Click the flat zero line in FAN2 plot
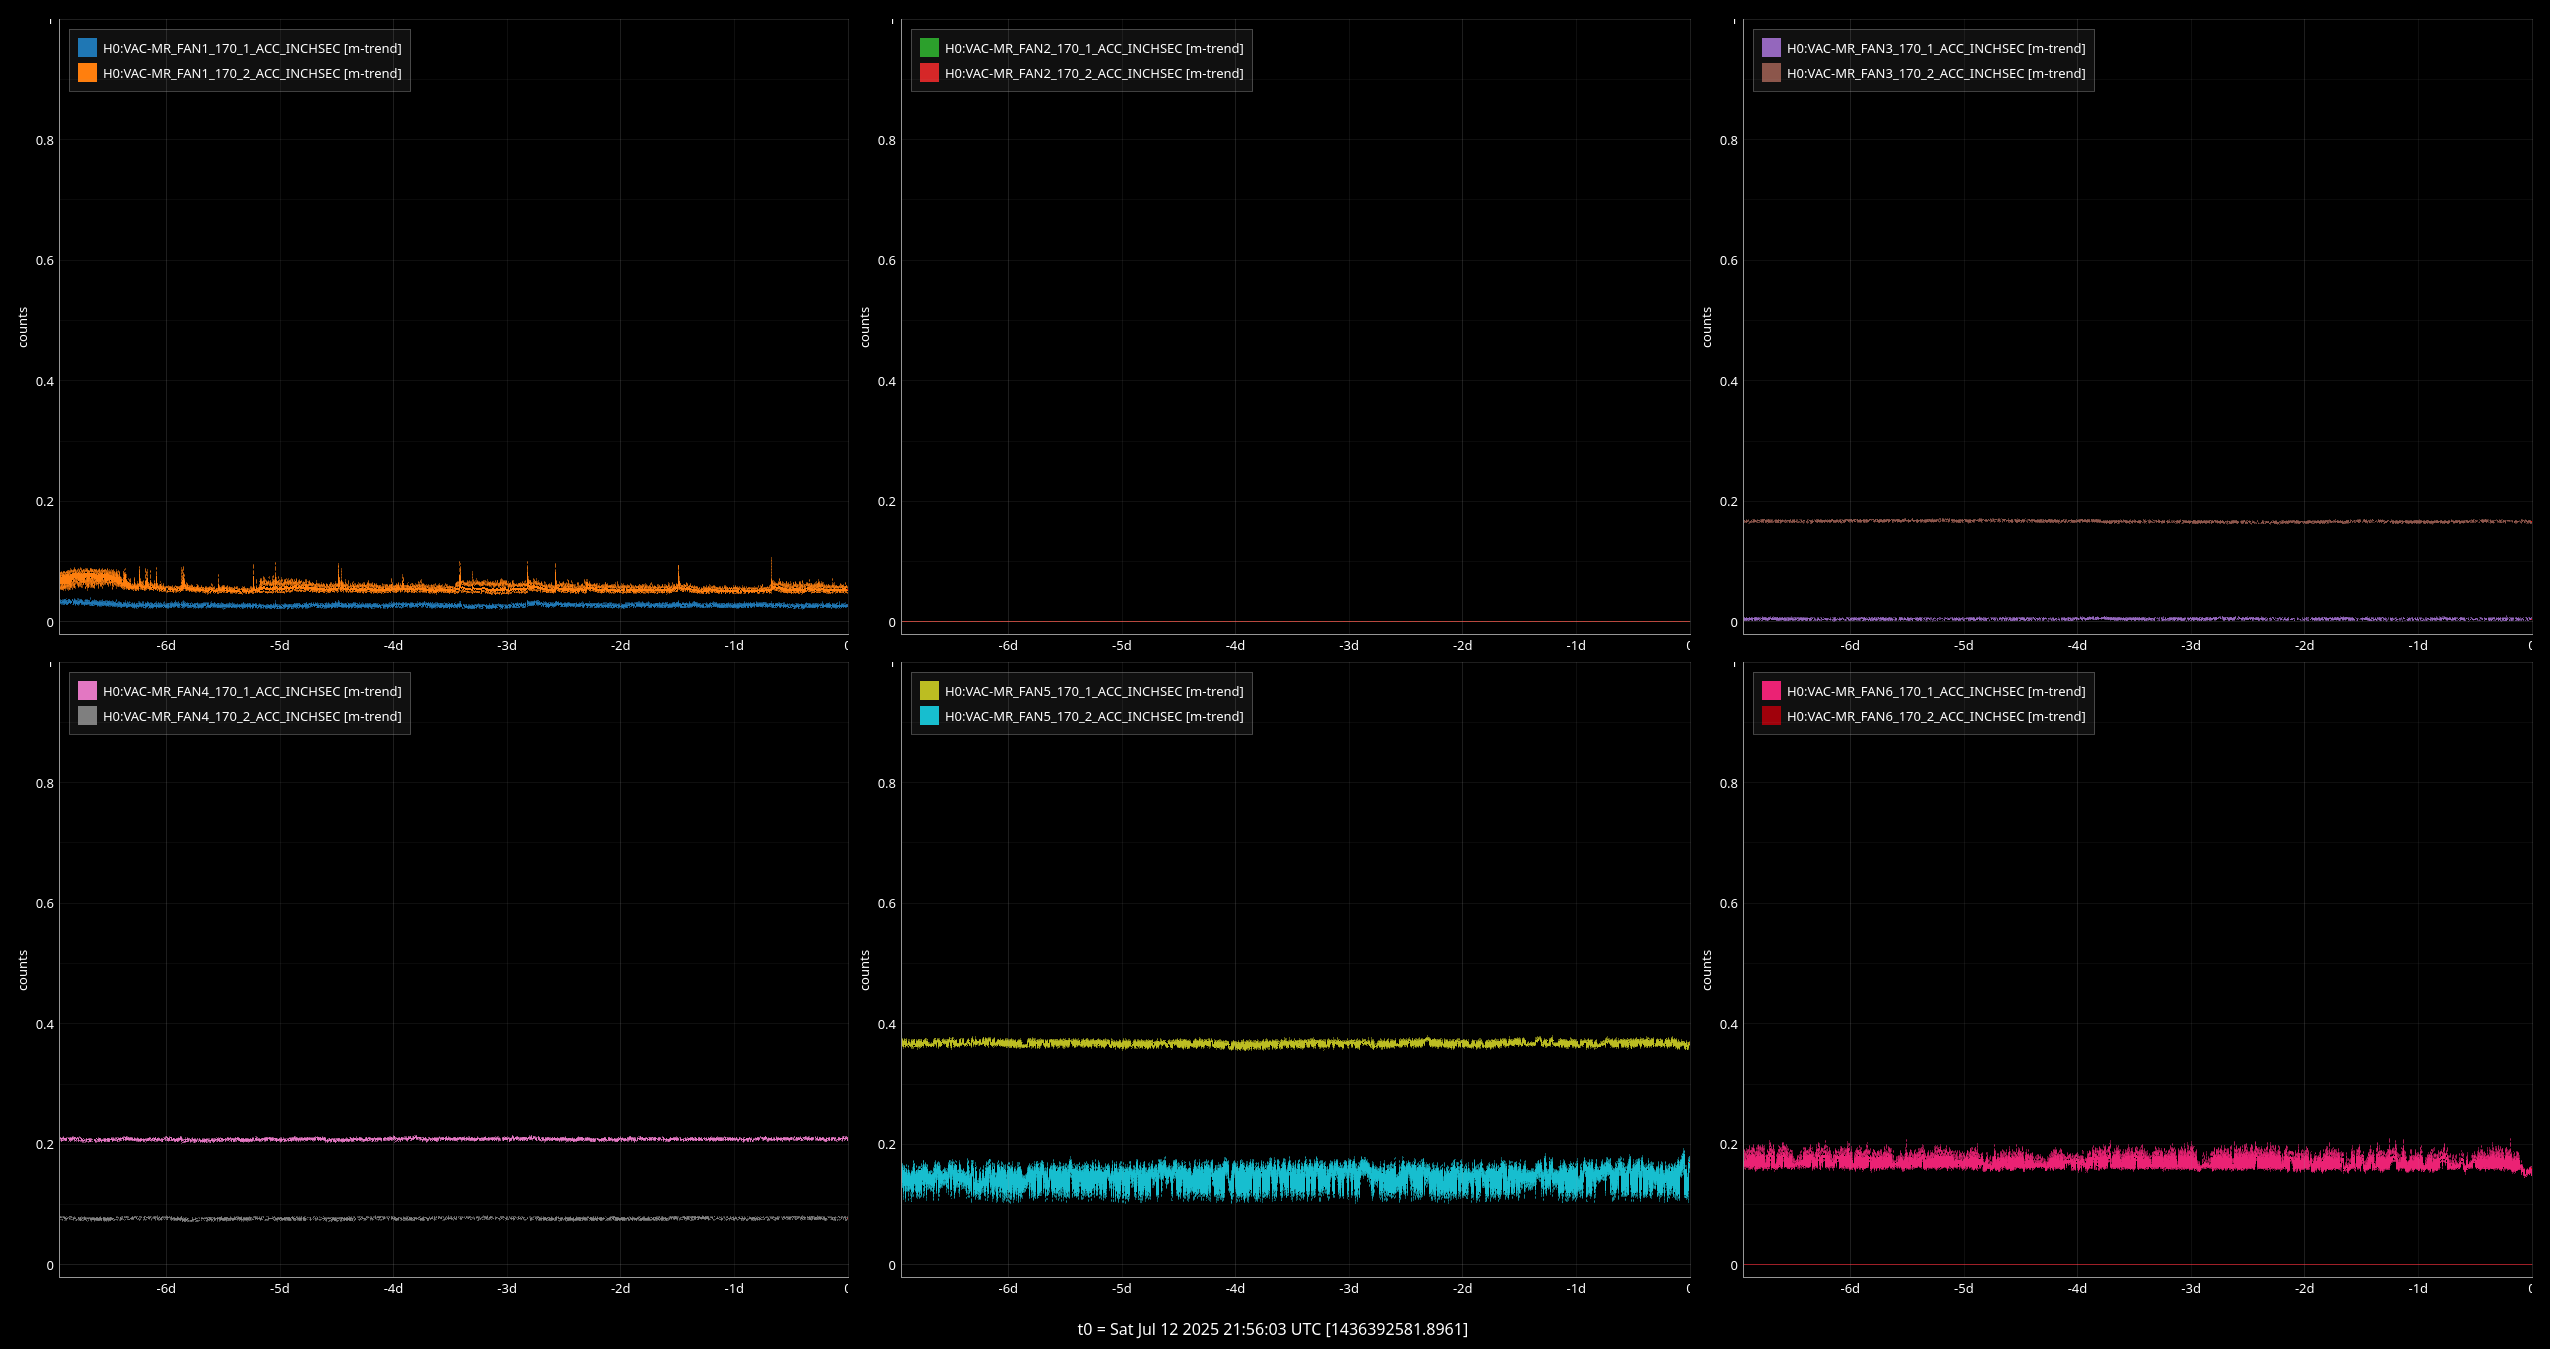 tap(1295, 622)
